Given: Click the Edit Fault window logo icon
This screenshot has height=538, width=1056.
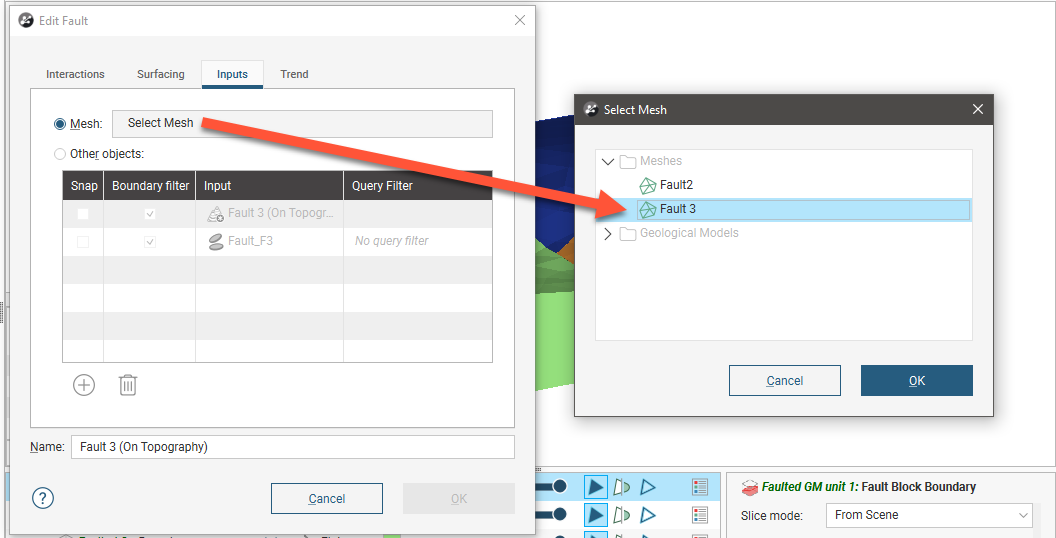Looking at the screenshot, I should coord(26,21).
